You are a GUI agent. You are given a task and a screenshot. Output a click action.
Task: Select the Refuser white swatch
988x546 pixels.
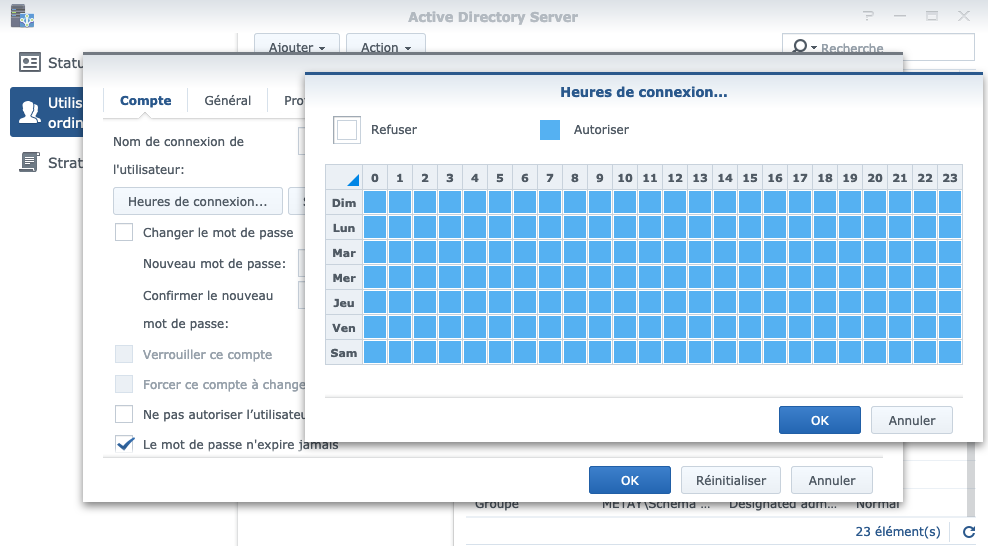pyautogui.click(x=347, y=130)
